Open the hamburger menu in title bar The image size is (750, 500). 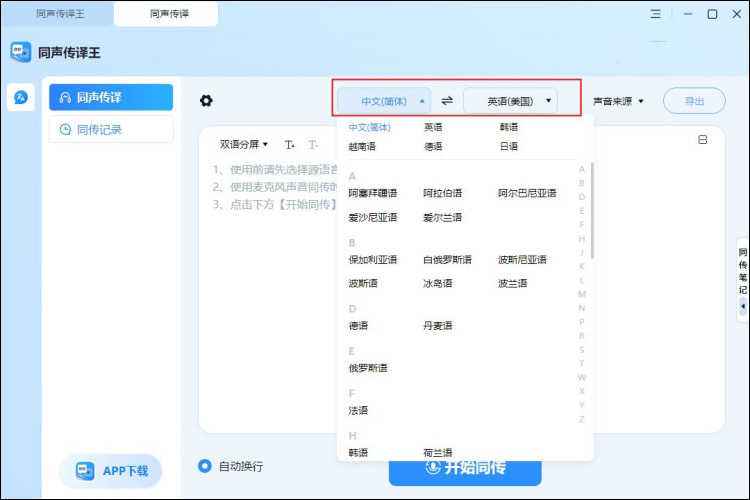pyautogui.click(x=655, y=14)
